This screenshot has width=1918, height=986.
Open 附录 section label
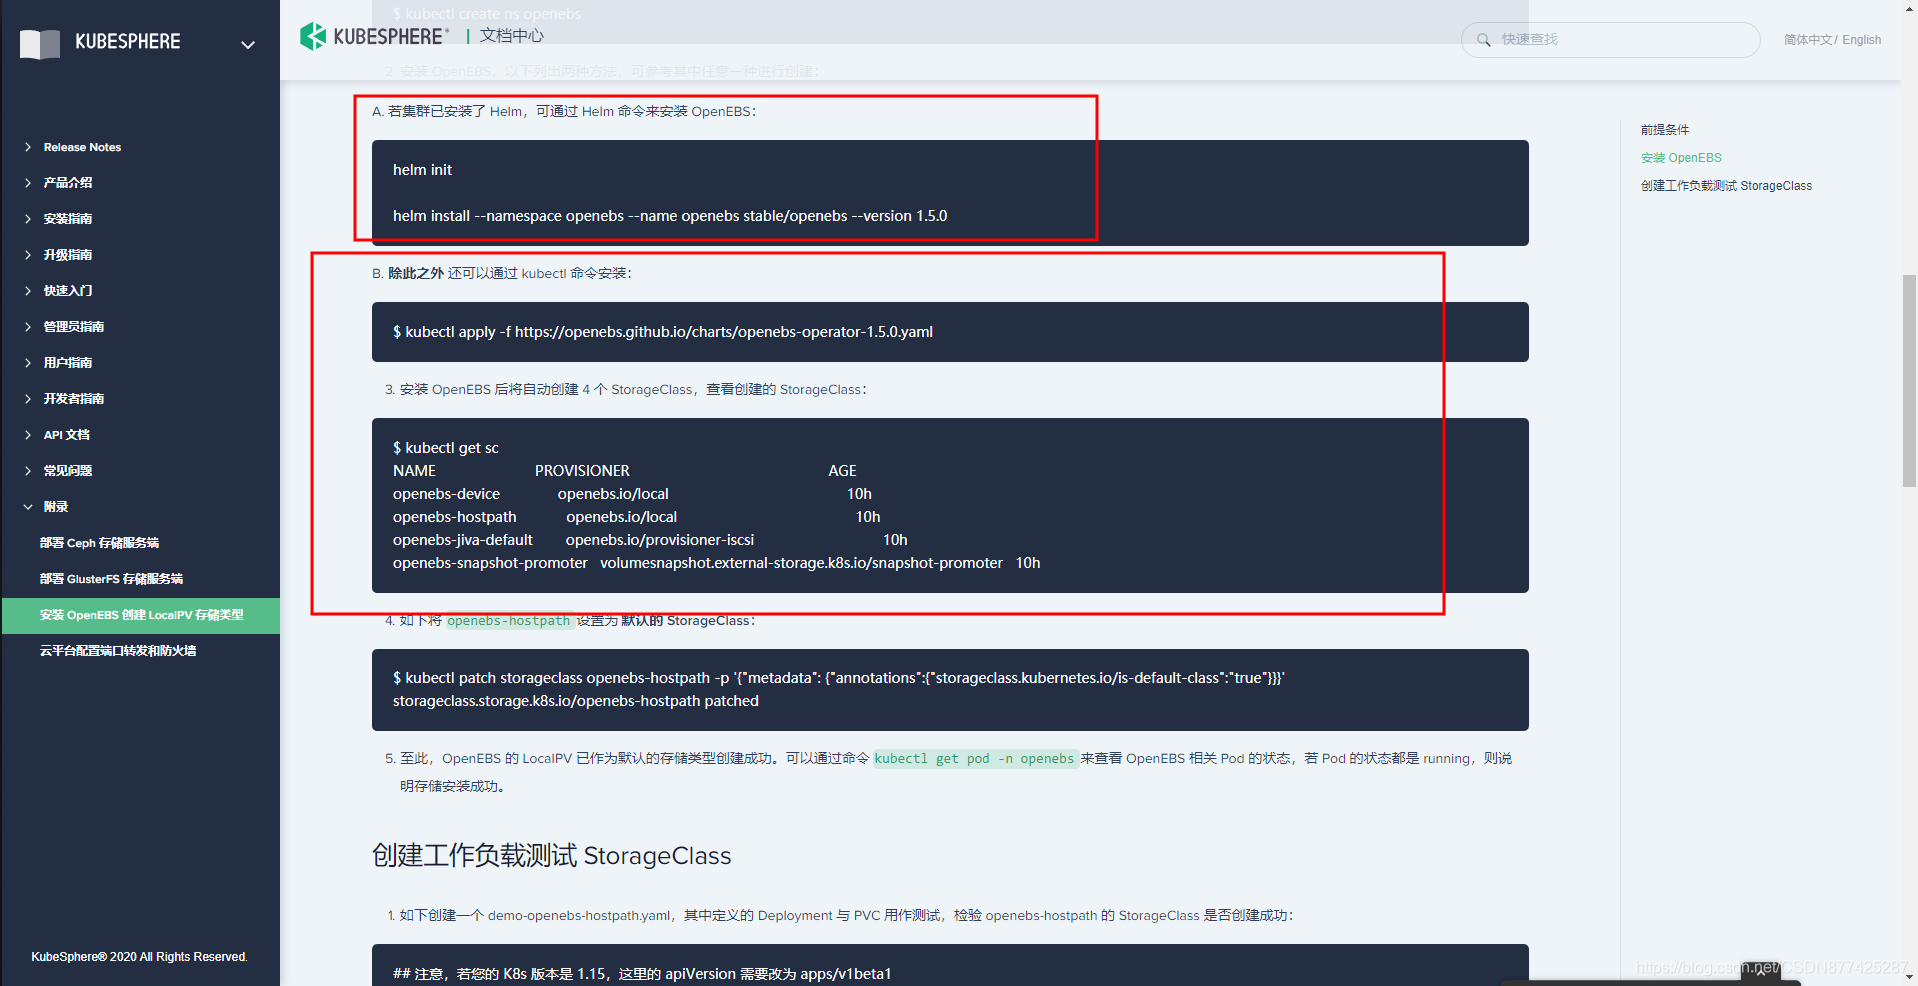click(x=56, y=507)
